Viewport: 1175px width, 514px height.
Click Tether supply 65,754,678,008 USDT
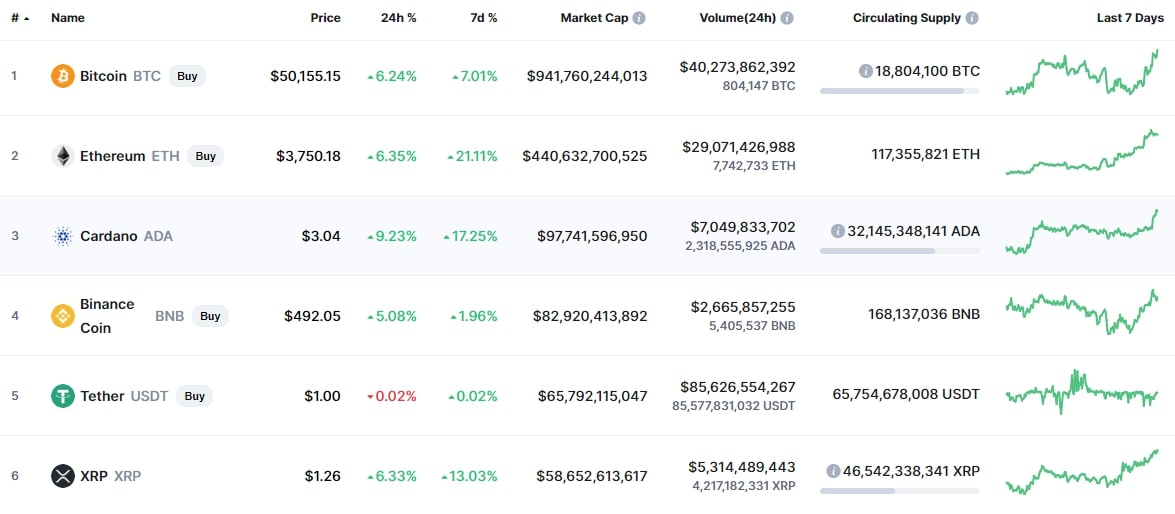pos(906,394)
